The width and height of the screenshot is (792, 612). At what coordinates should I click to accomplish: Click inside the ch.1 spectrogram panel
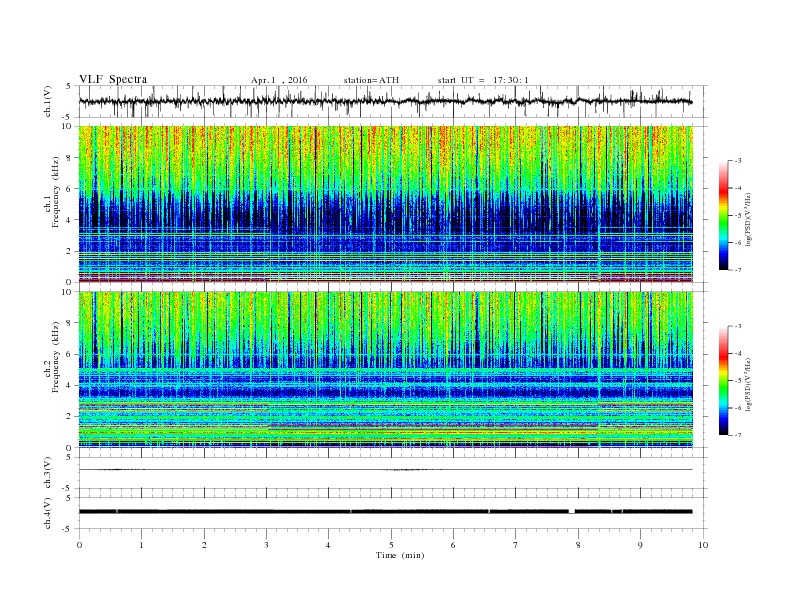385,204
